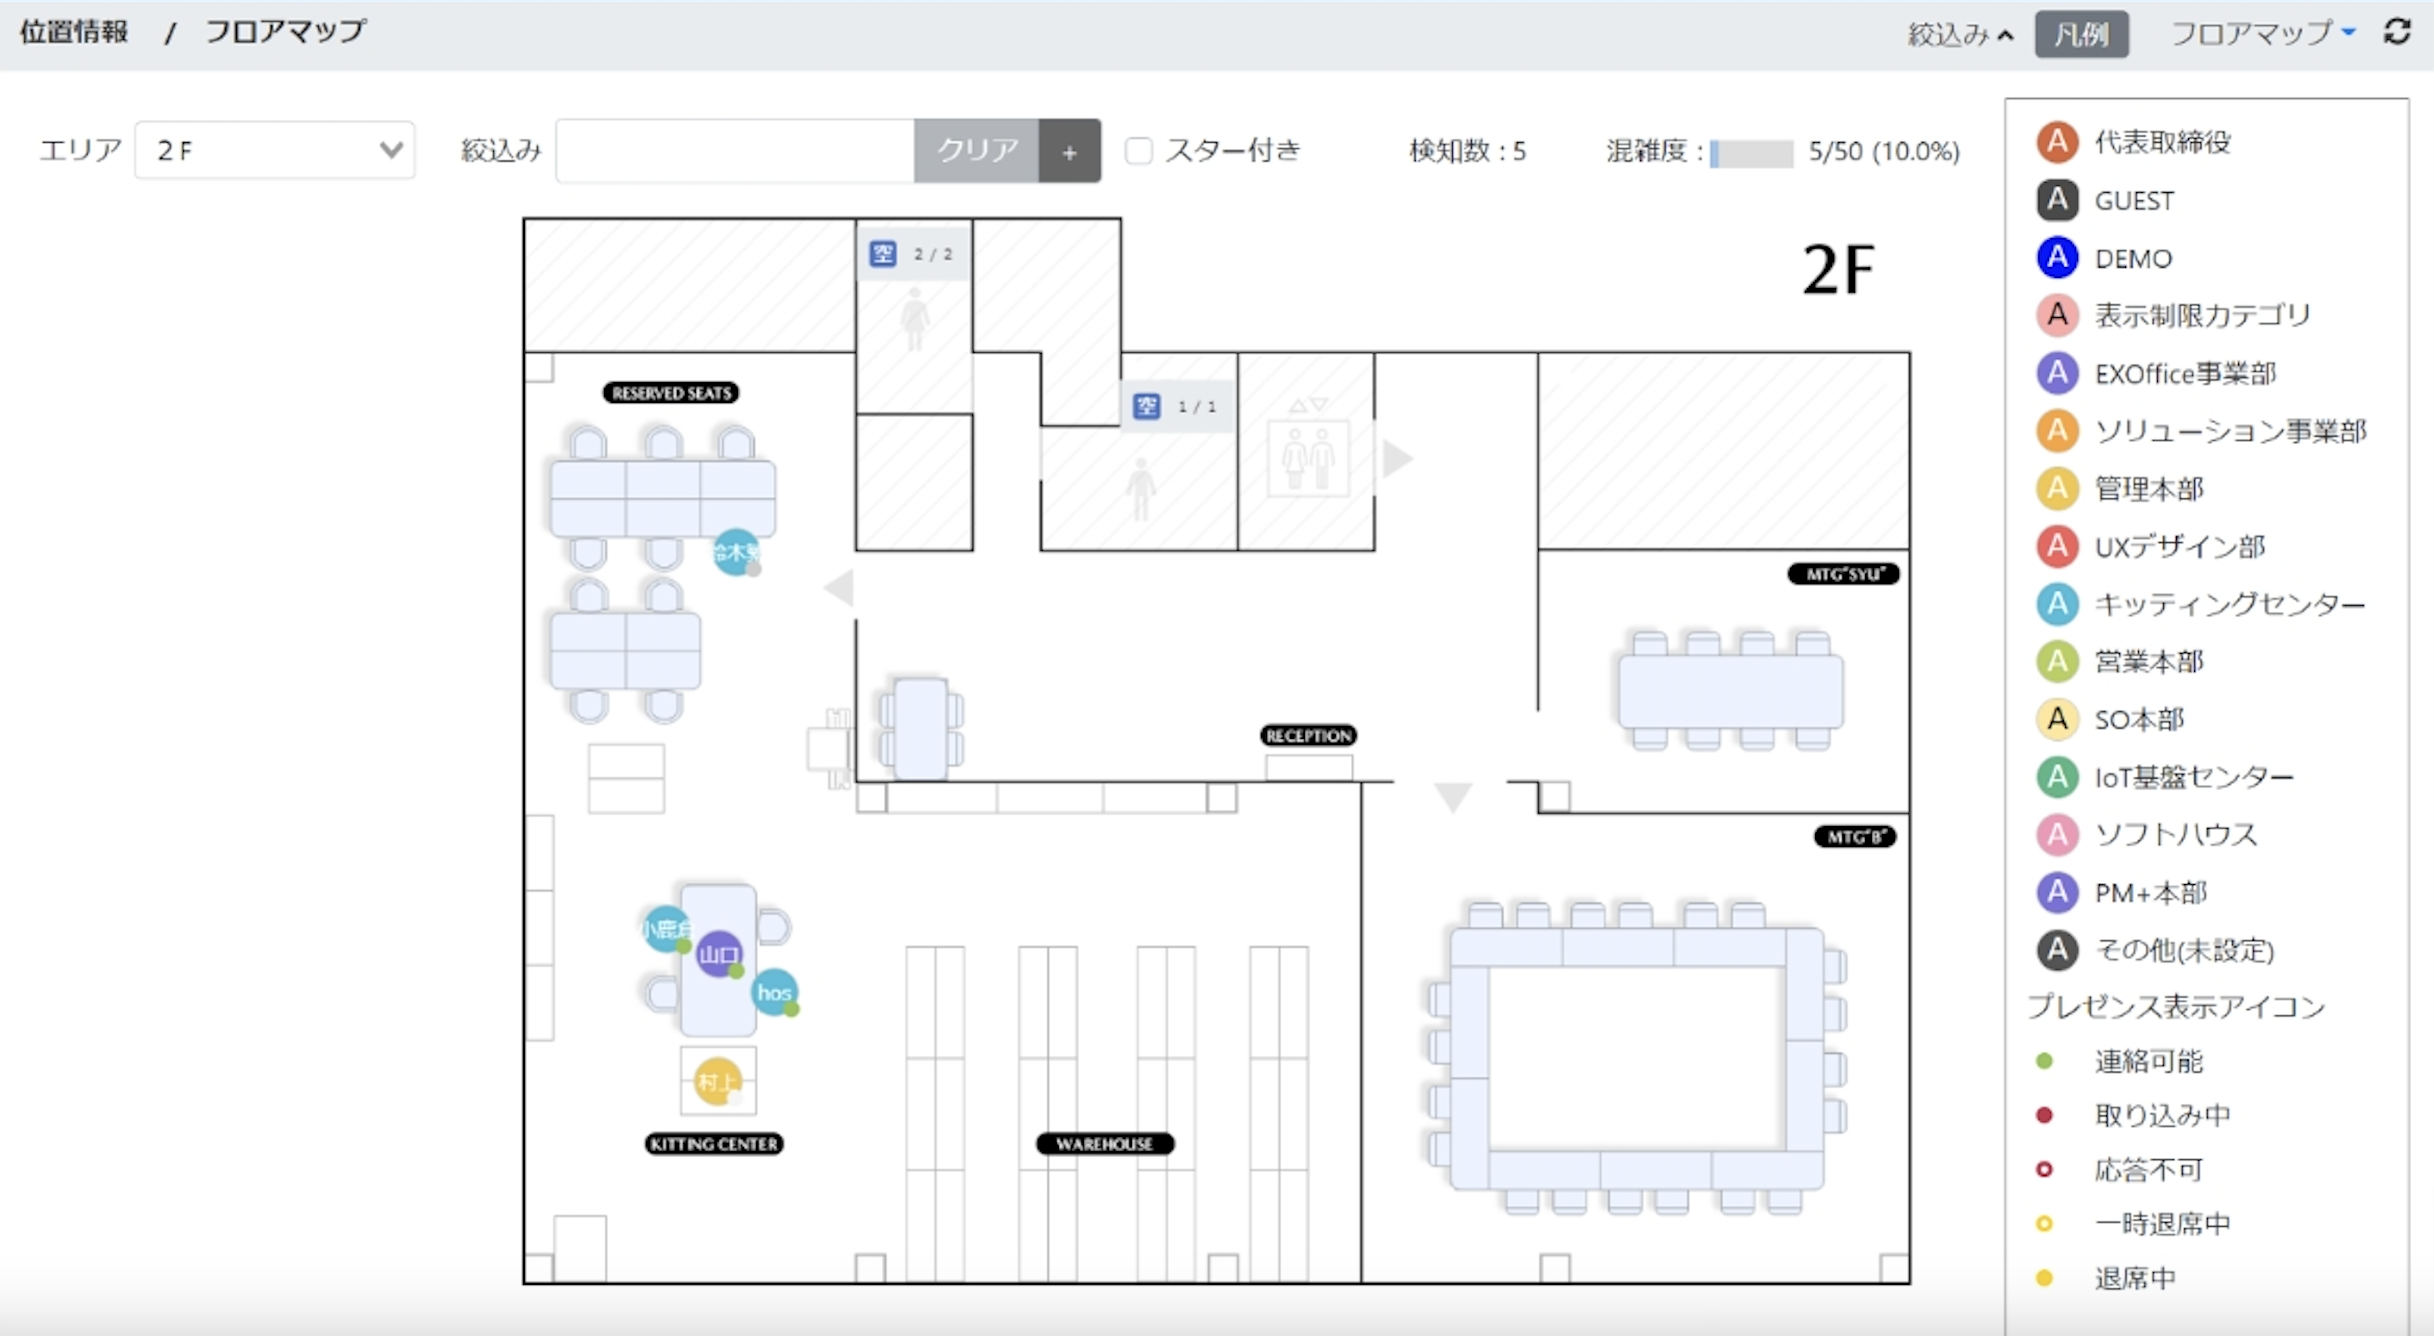Viewport: 2434px width, 1336px height.
Task: Click the 混雑度 occupancy progress bar
Action: click(x=1750, y=153)
